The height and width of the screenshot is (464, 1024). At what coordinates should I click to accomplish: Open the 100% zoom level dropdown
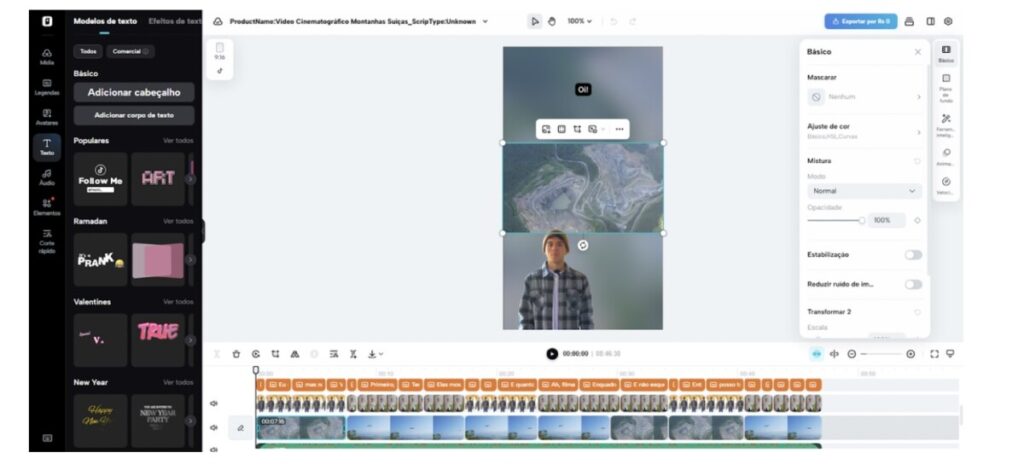[x=579, y=22]
